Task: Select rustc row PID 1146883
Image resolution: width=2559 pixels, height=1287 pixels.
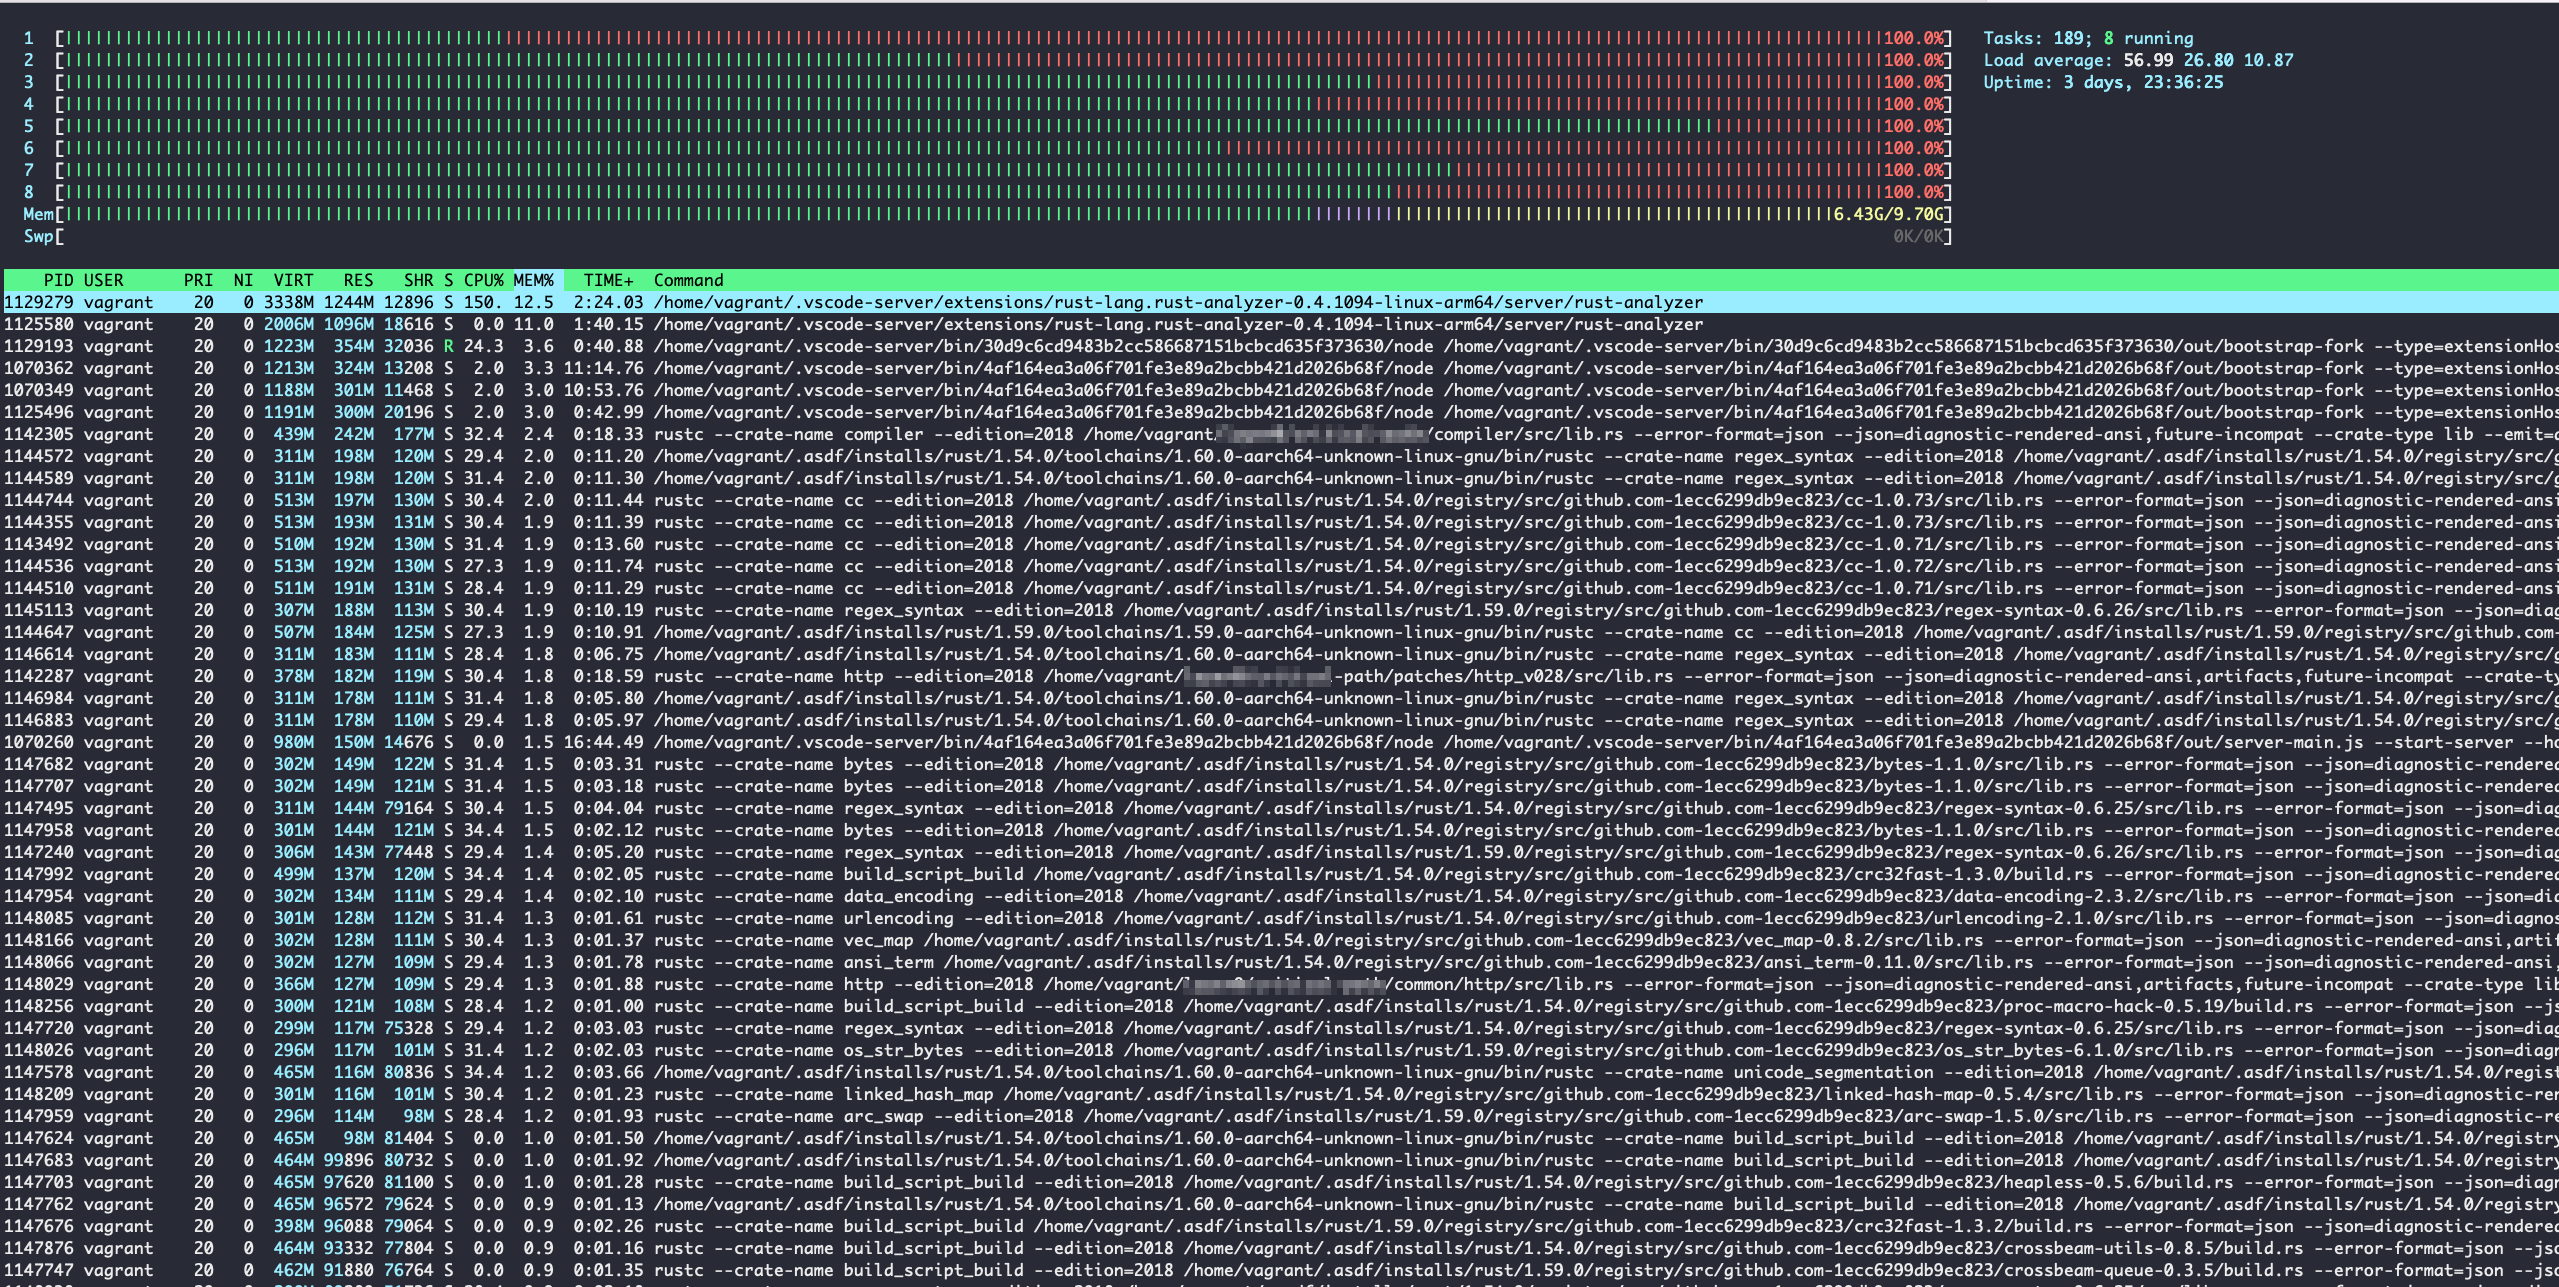Action: click(x=1279, y=720)
